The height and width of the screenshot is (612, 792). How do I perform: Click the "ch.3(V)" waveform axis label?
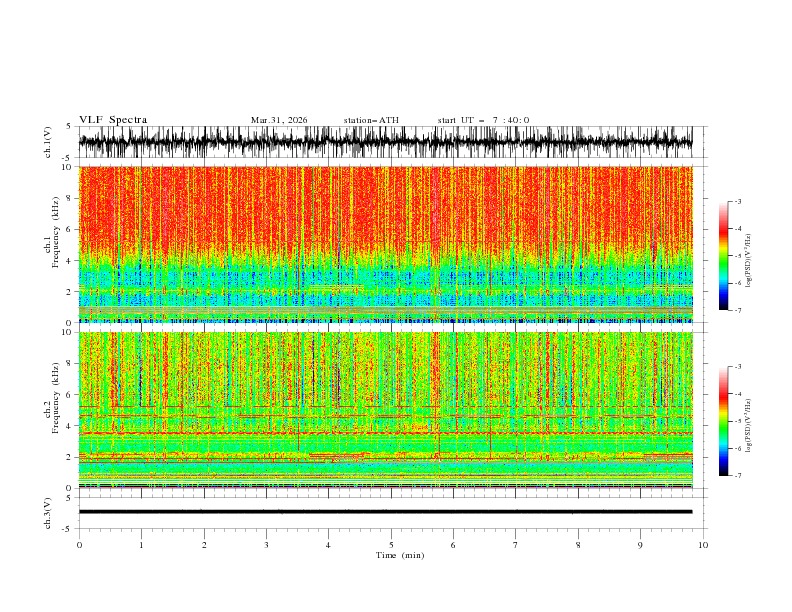click(48, 513)
